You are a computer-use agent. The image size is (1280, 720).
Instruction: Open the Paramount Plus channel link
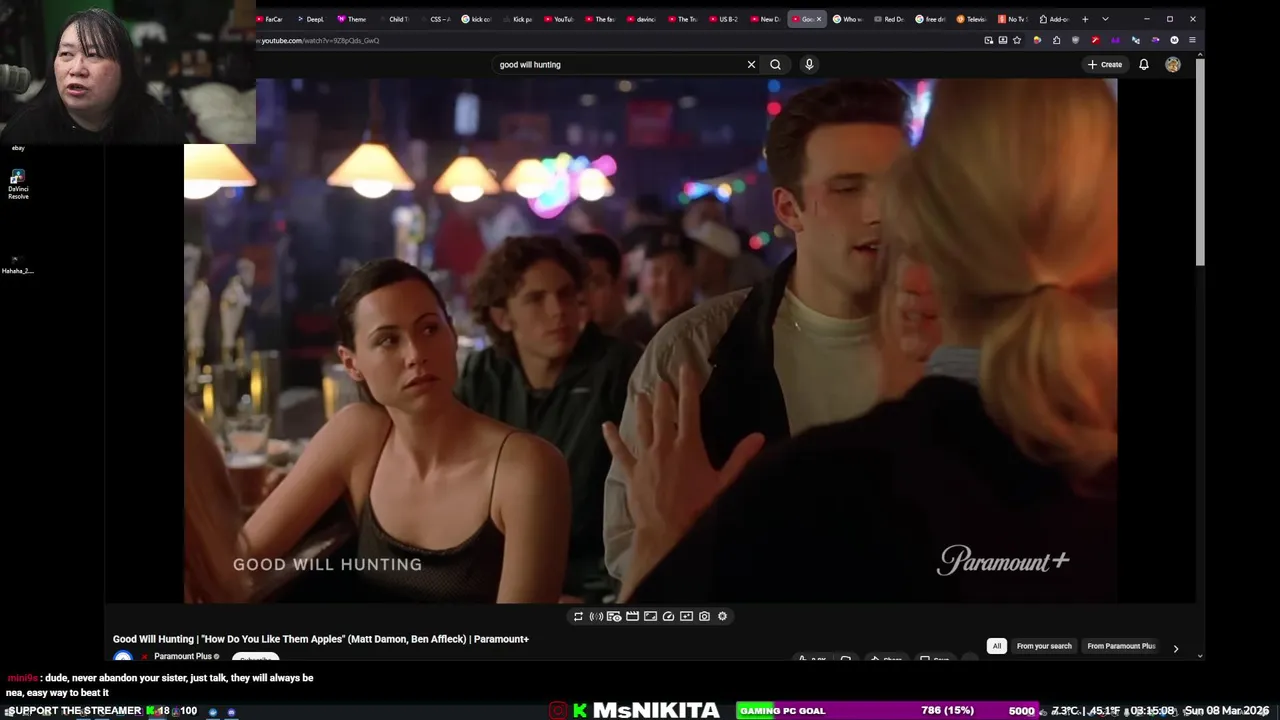pos(183,656)
